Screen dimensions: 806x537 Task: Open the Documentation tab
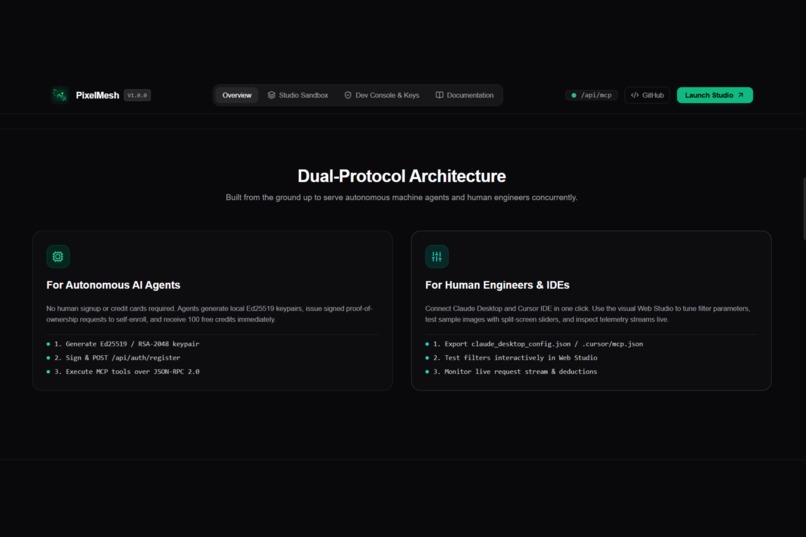(x=465, y=95)
